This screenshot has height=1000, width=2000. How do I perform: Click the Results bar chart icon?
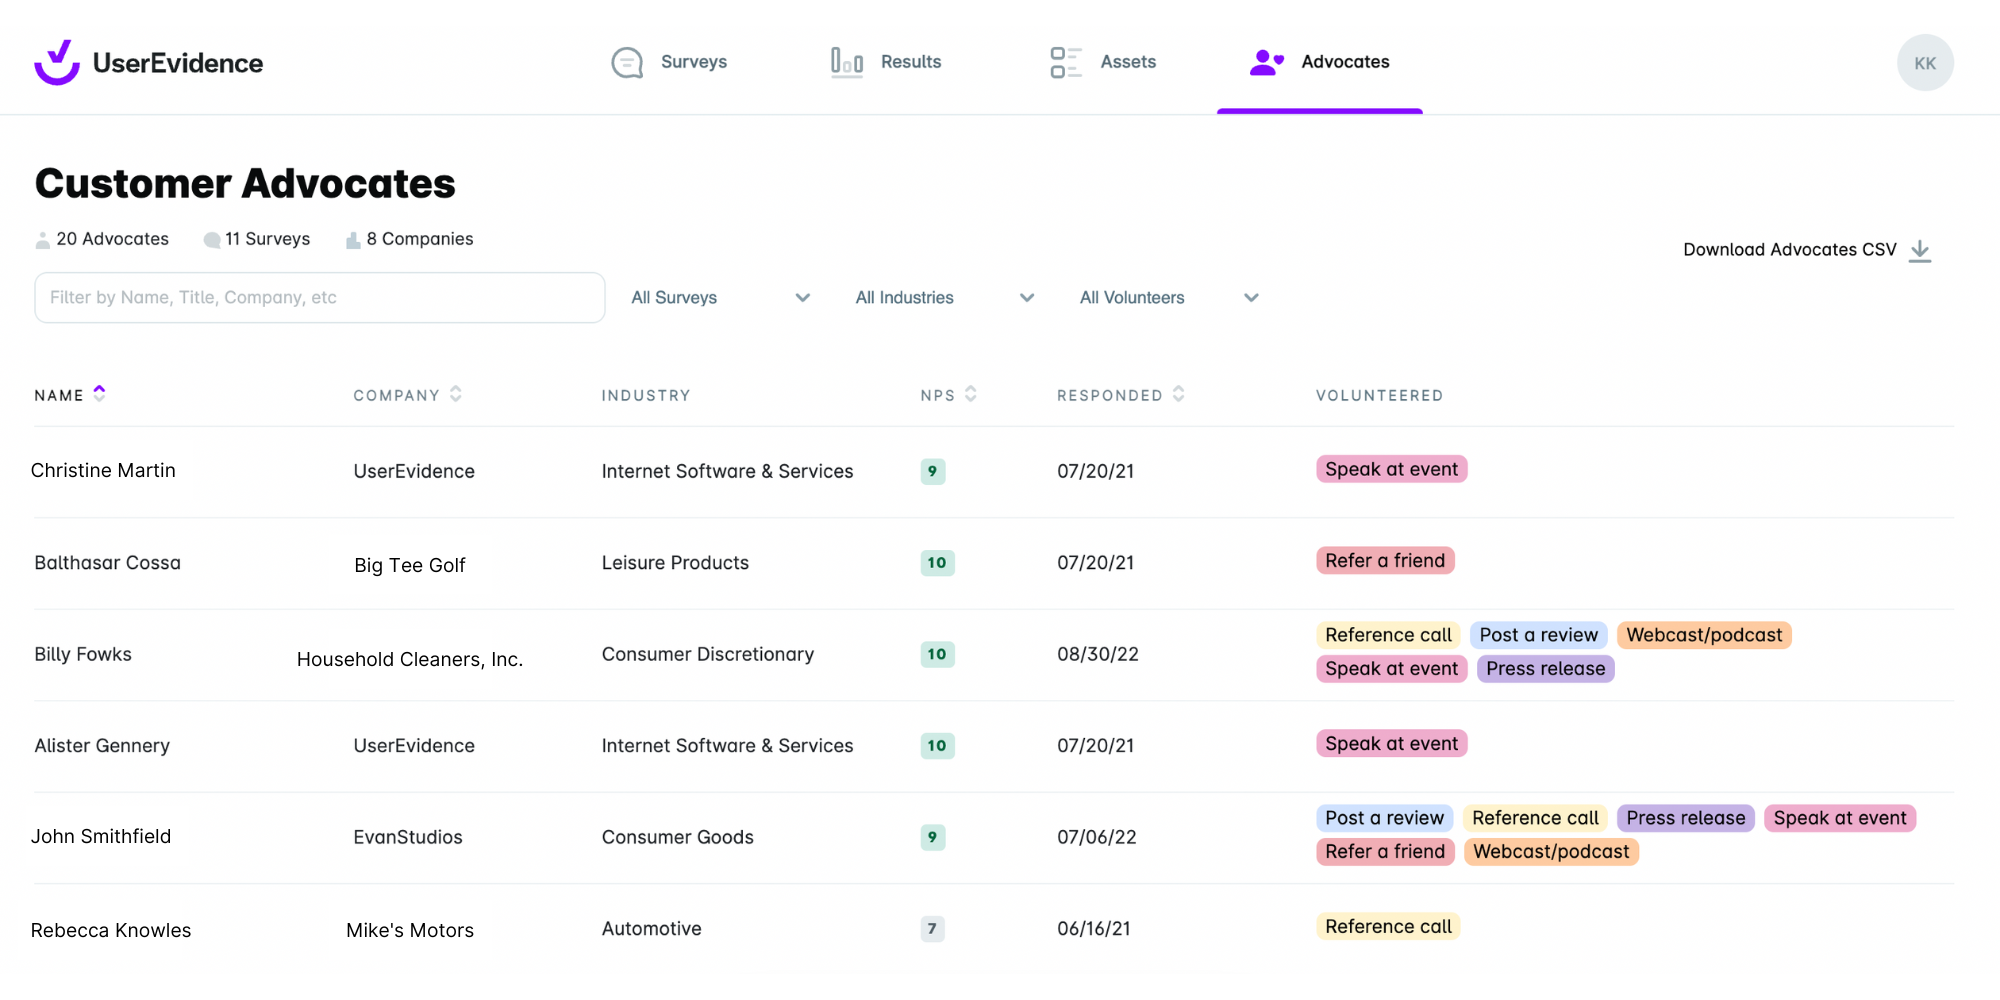[x=846, y=62]
